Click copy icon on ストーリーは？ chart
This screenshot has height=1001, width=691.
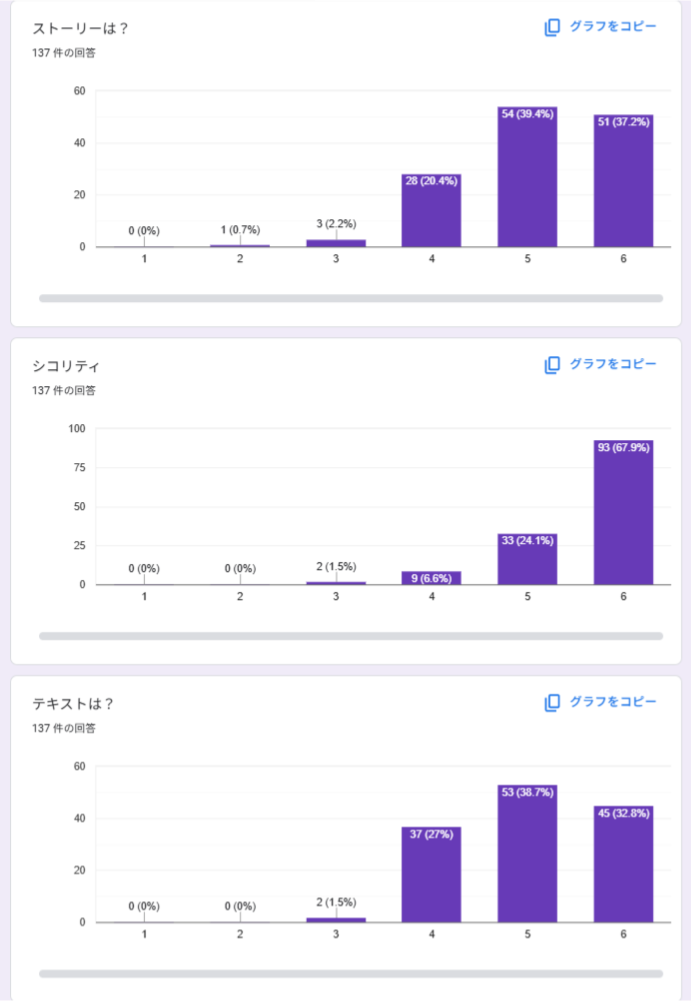(552, 28)
